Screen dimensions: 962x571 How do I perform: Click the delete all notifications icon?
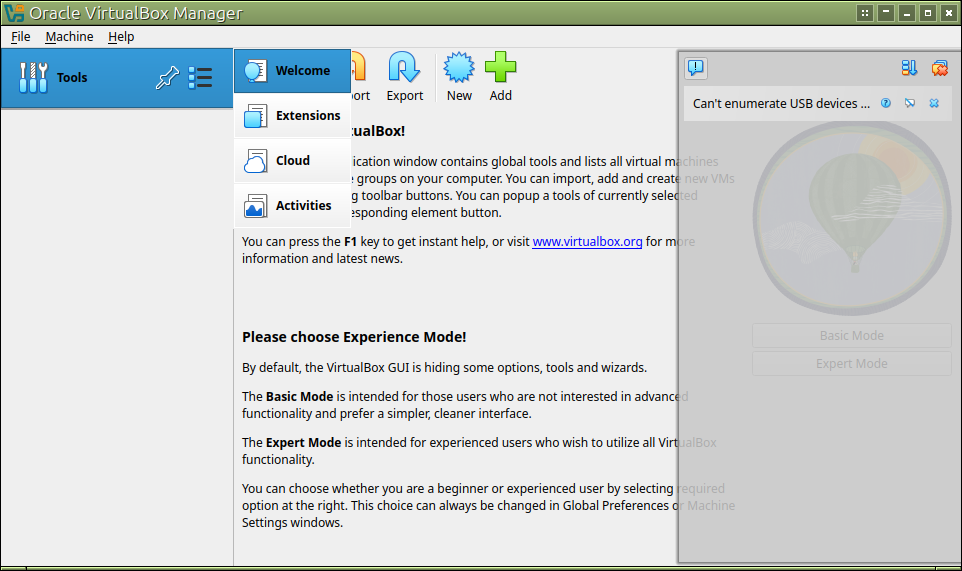click(939, 68)
